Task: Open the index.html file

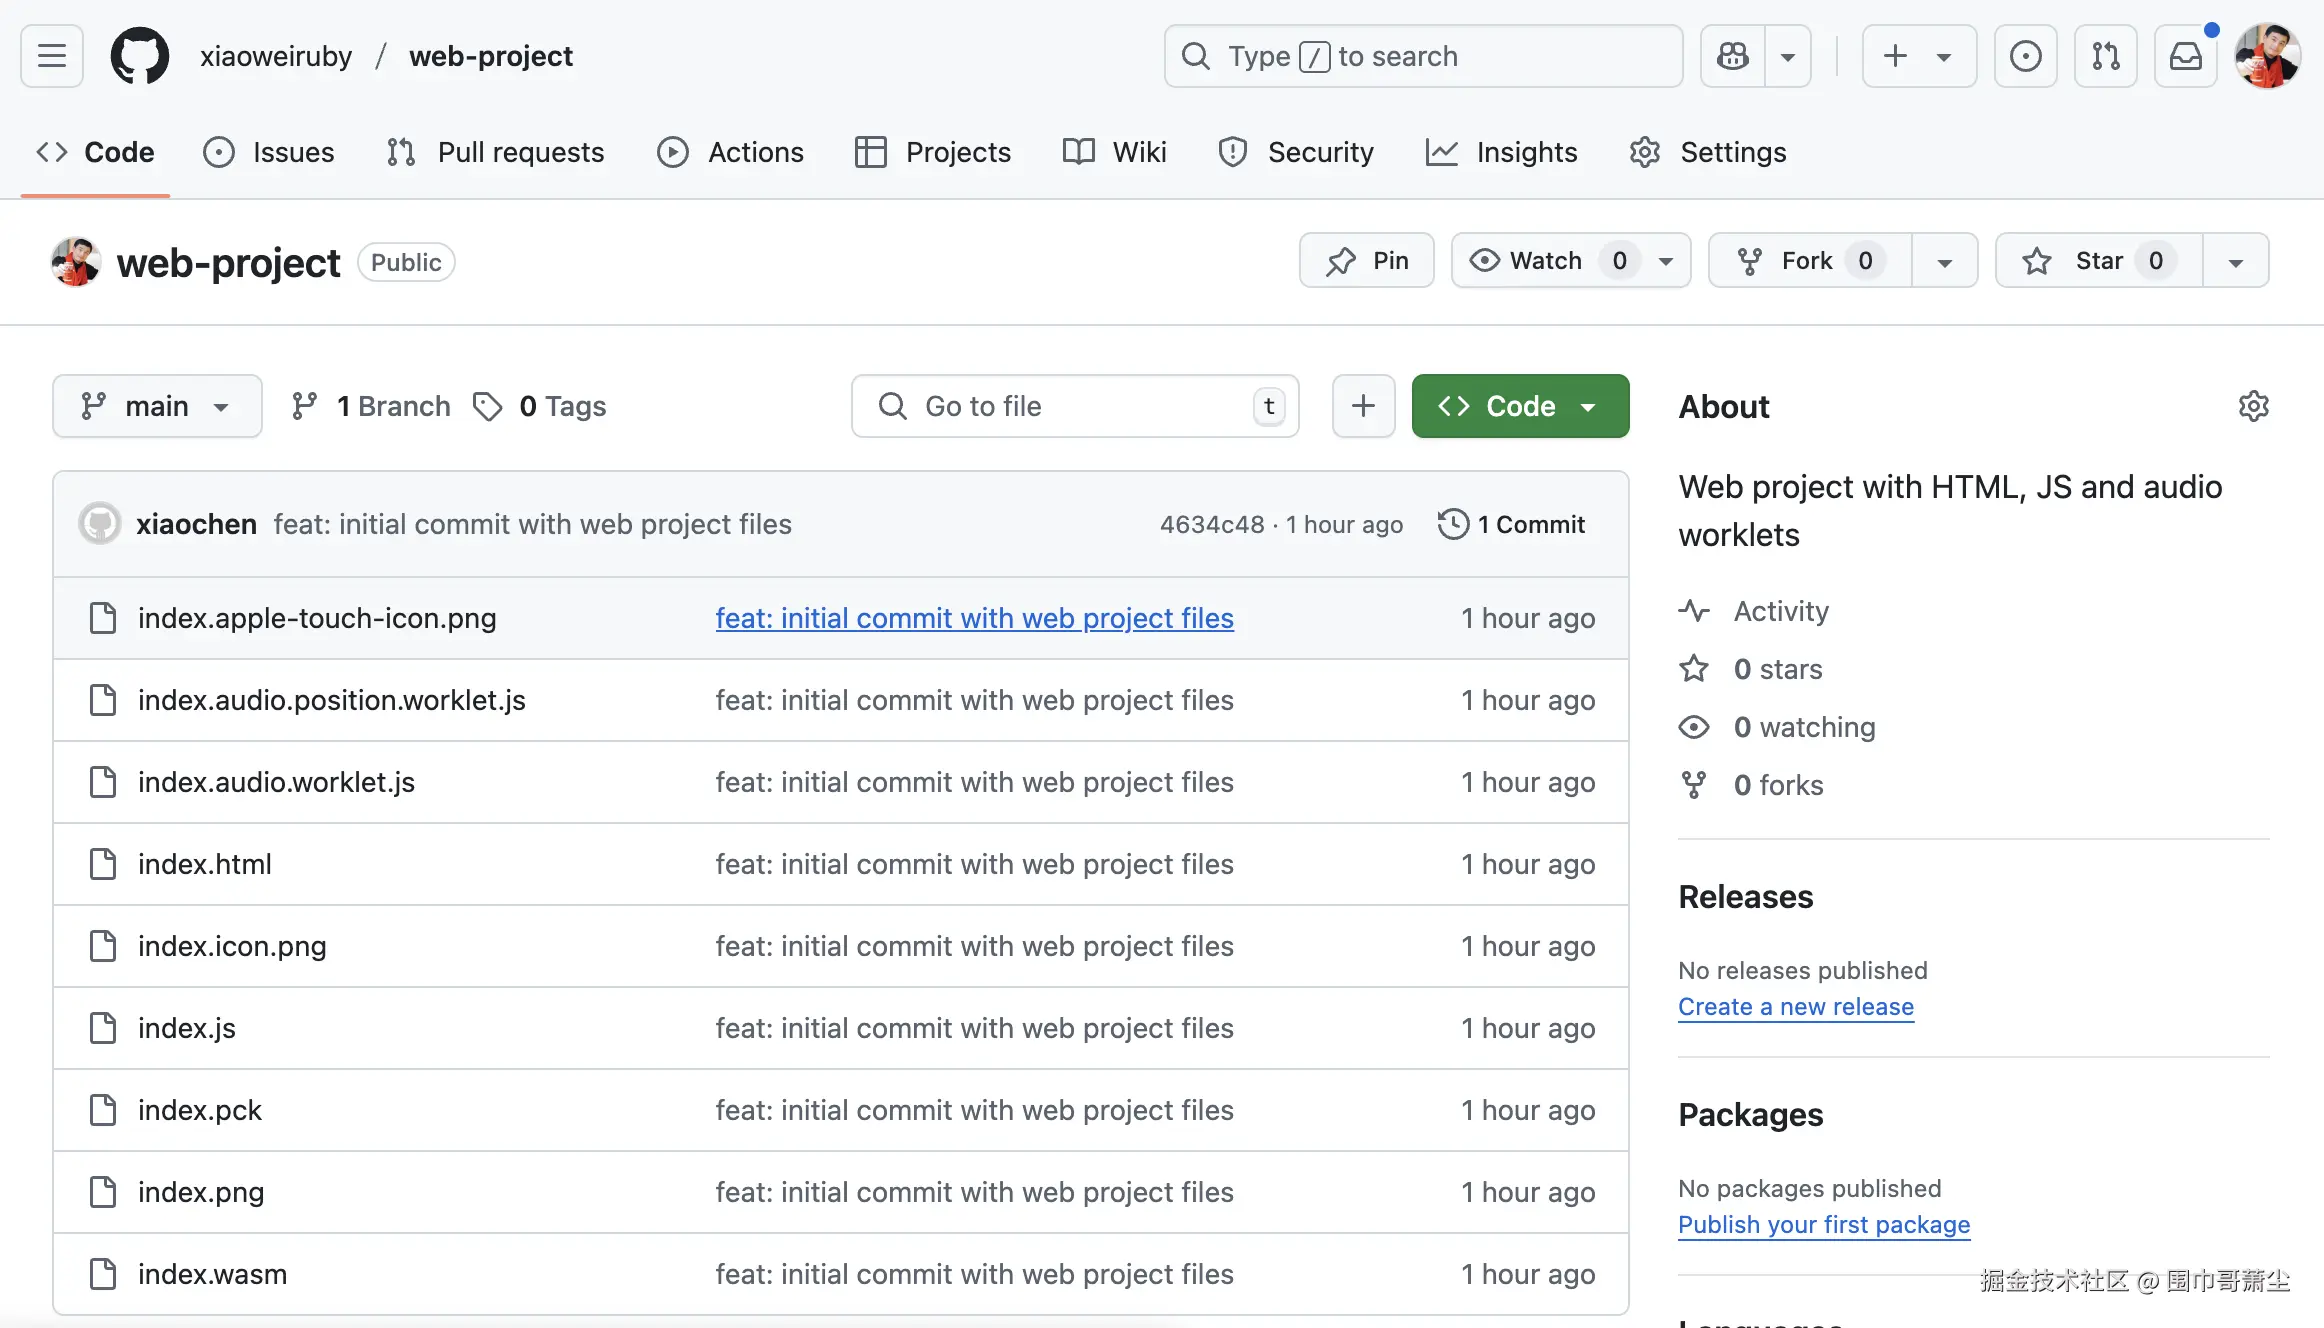Action: pos(204,864)
